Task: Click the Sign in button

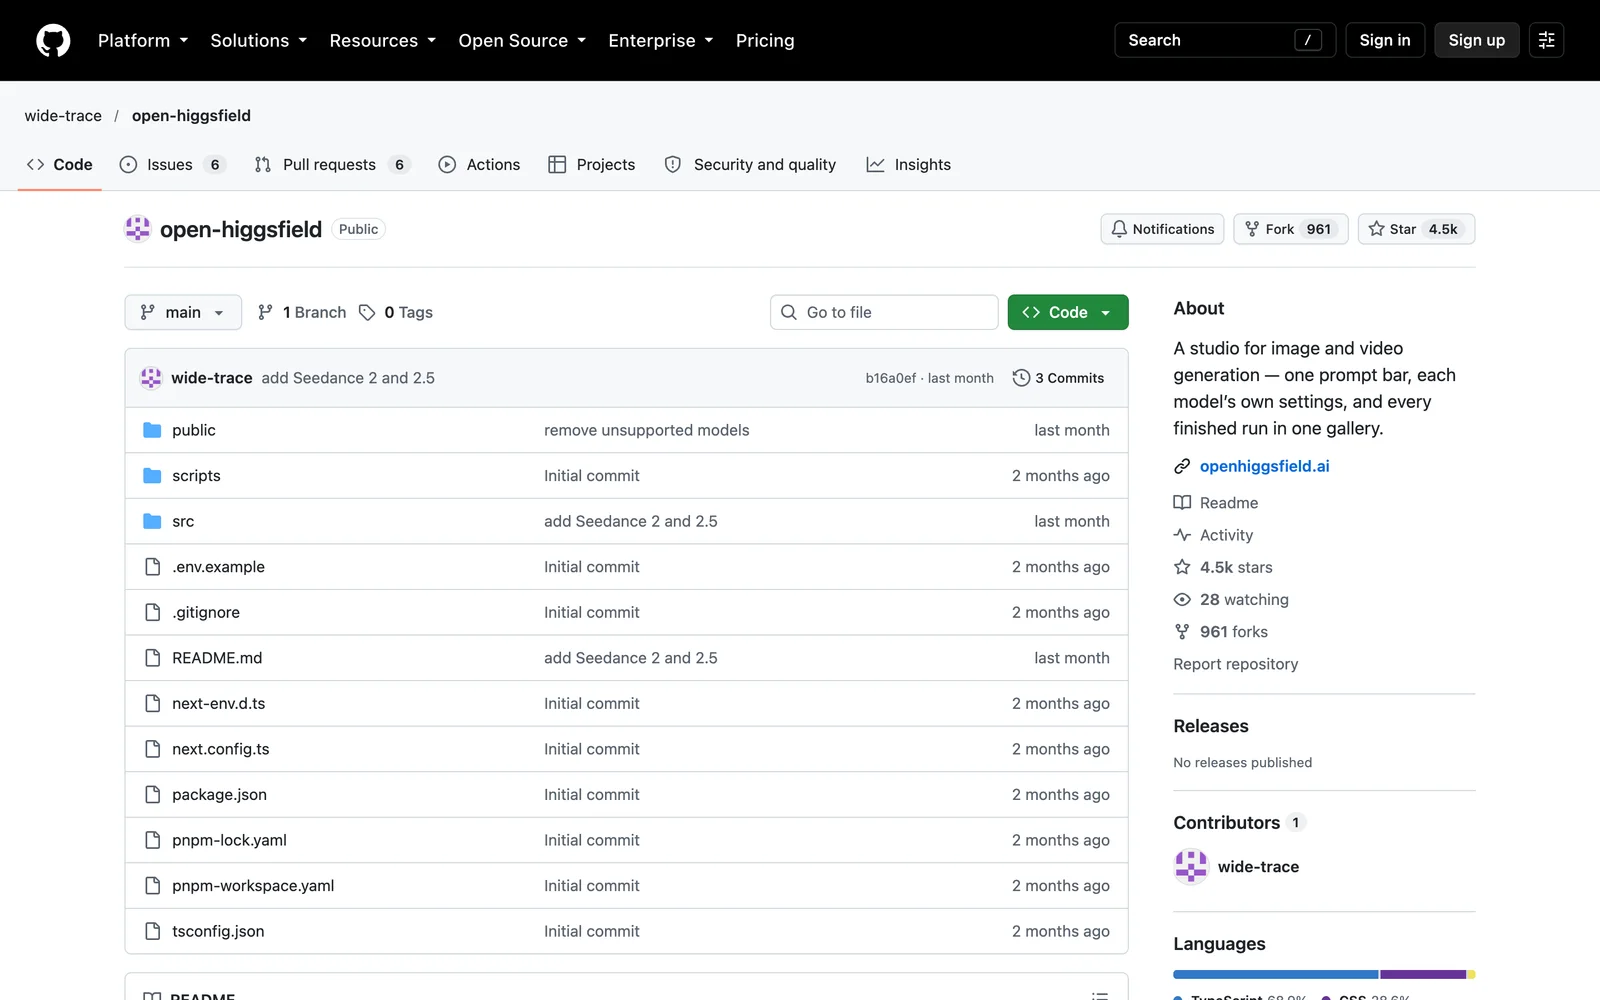Action: [x=1385, y=40]
